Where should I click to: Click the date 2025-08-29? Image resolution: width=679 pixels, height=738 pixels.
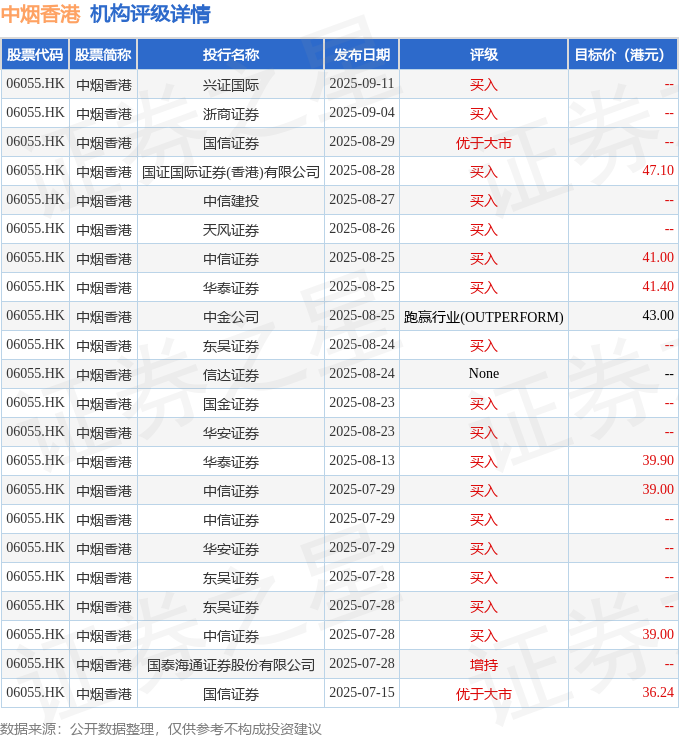point(361,142)
